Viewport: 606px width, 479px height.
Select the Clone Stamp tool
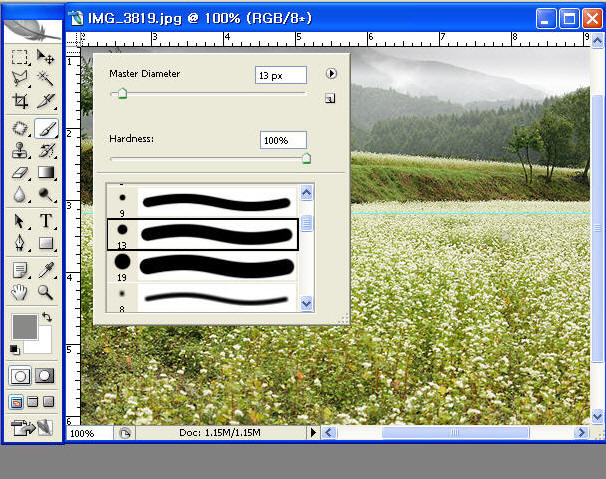pos(19,150)
